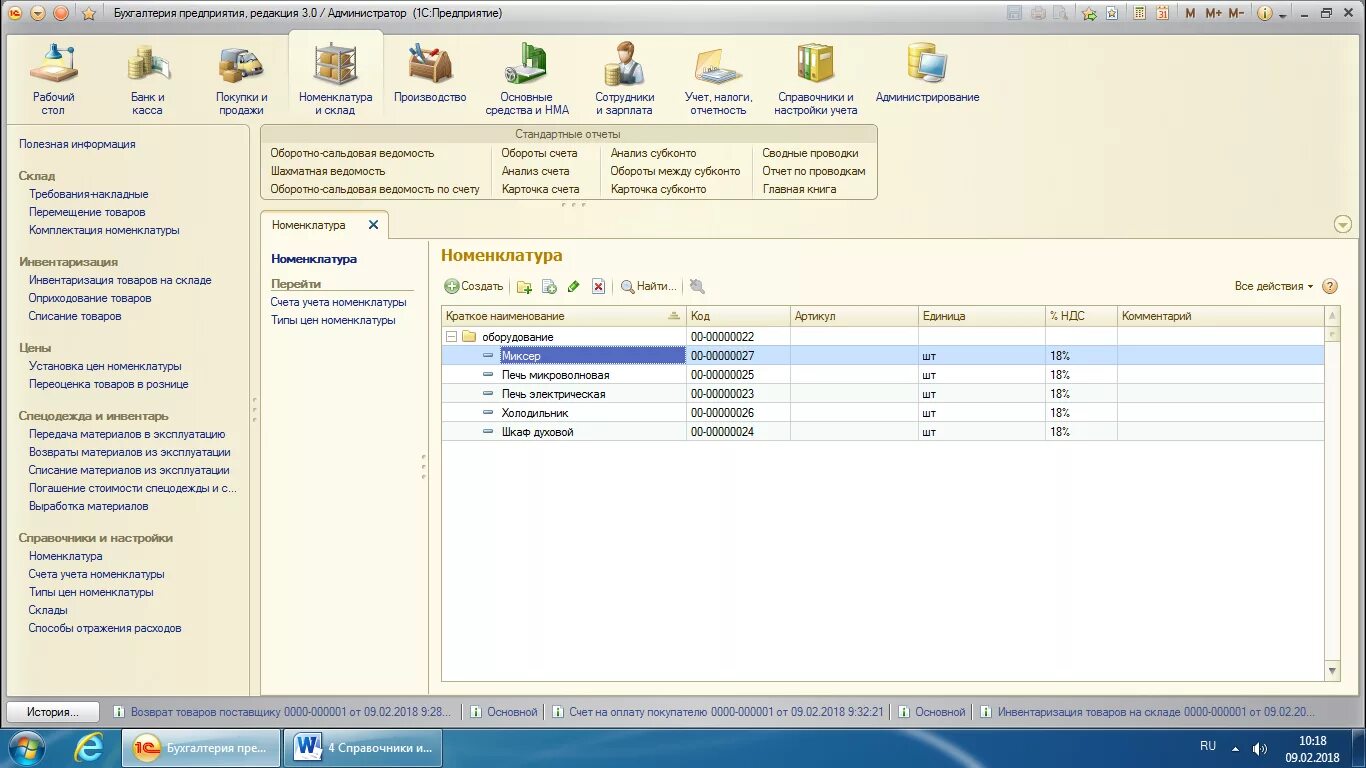The image size is (1366, 768).
Task: Open Установка цен номенклатуры link
Action: click(105, 366)
